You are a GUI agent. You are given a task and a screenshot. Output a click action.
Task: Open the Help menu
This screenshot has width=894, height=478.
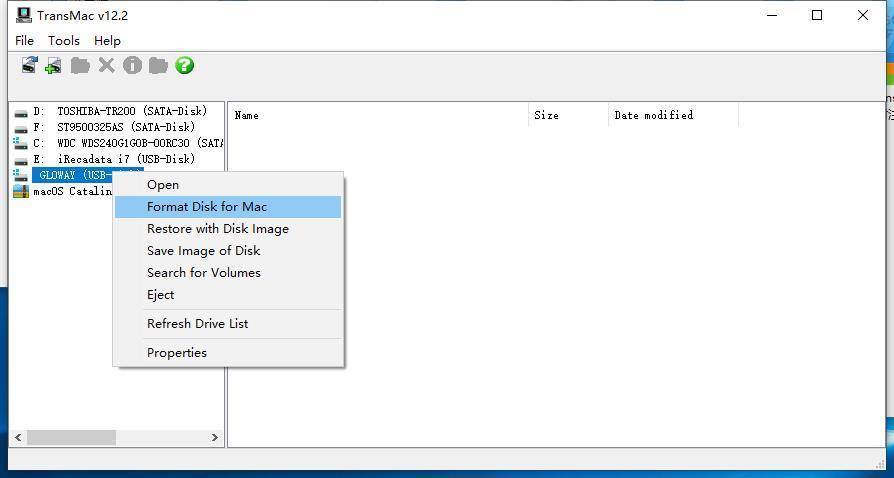107,40
